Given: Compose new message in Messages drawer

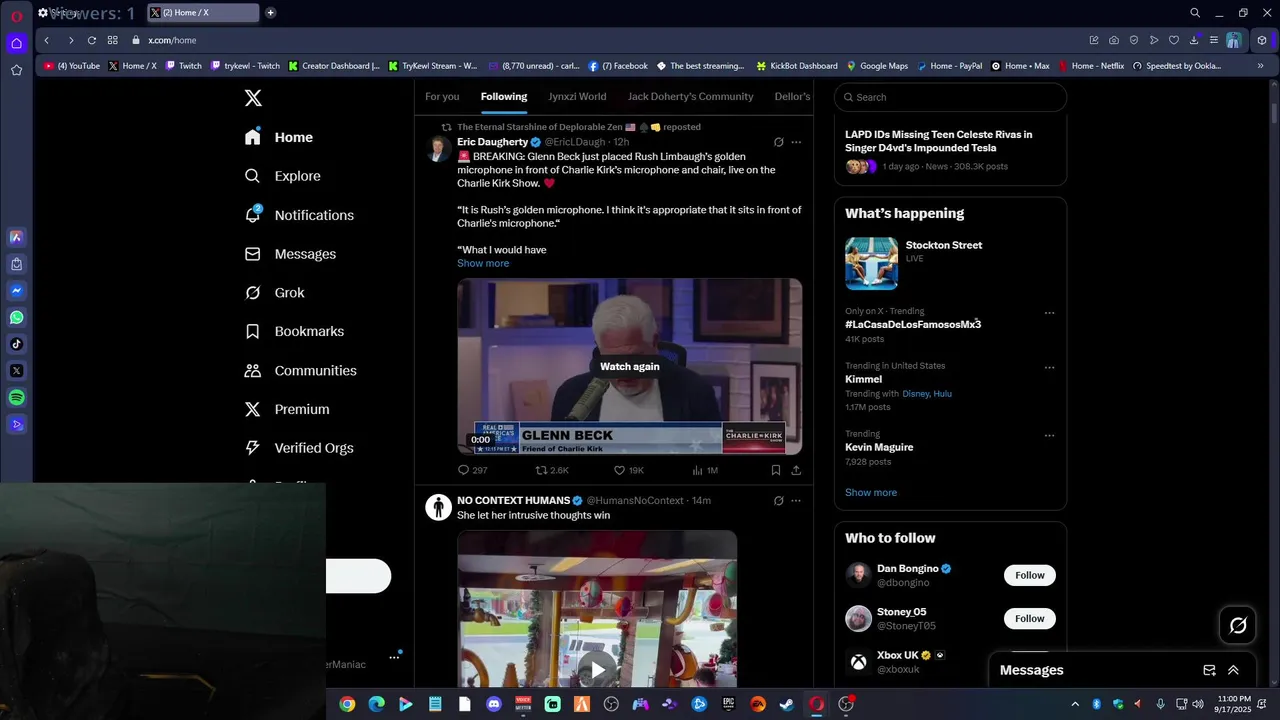Looking at the screenshot, I should (x=1209, y=670).
